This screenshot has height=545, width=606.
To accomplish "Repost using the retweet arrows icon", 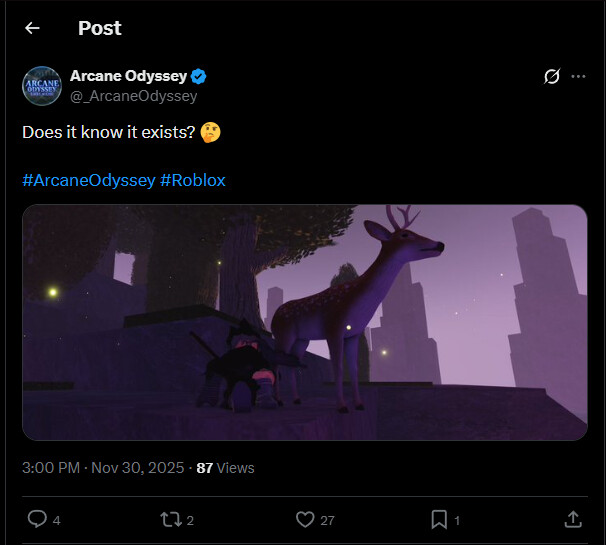I will 171,519.
